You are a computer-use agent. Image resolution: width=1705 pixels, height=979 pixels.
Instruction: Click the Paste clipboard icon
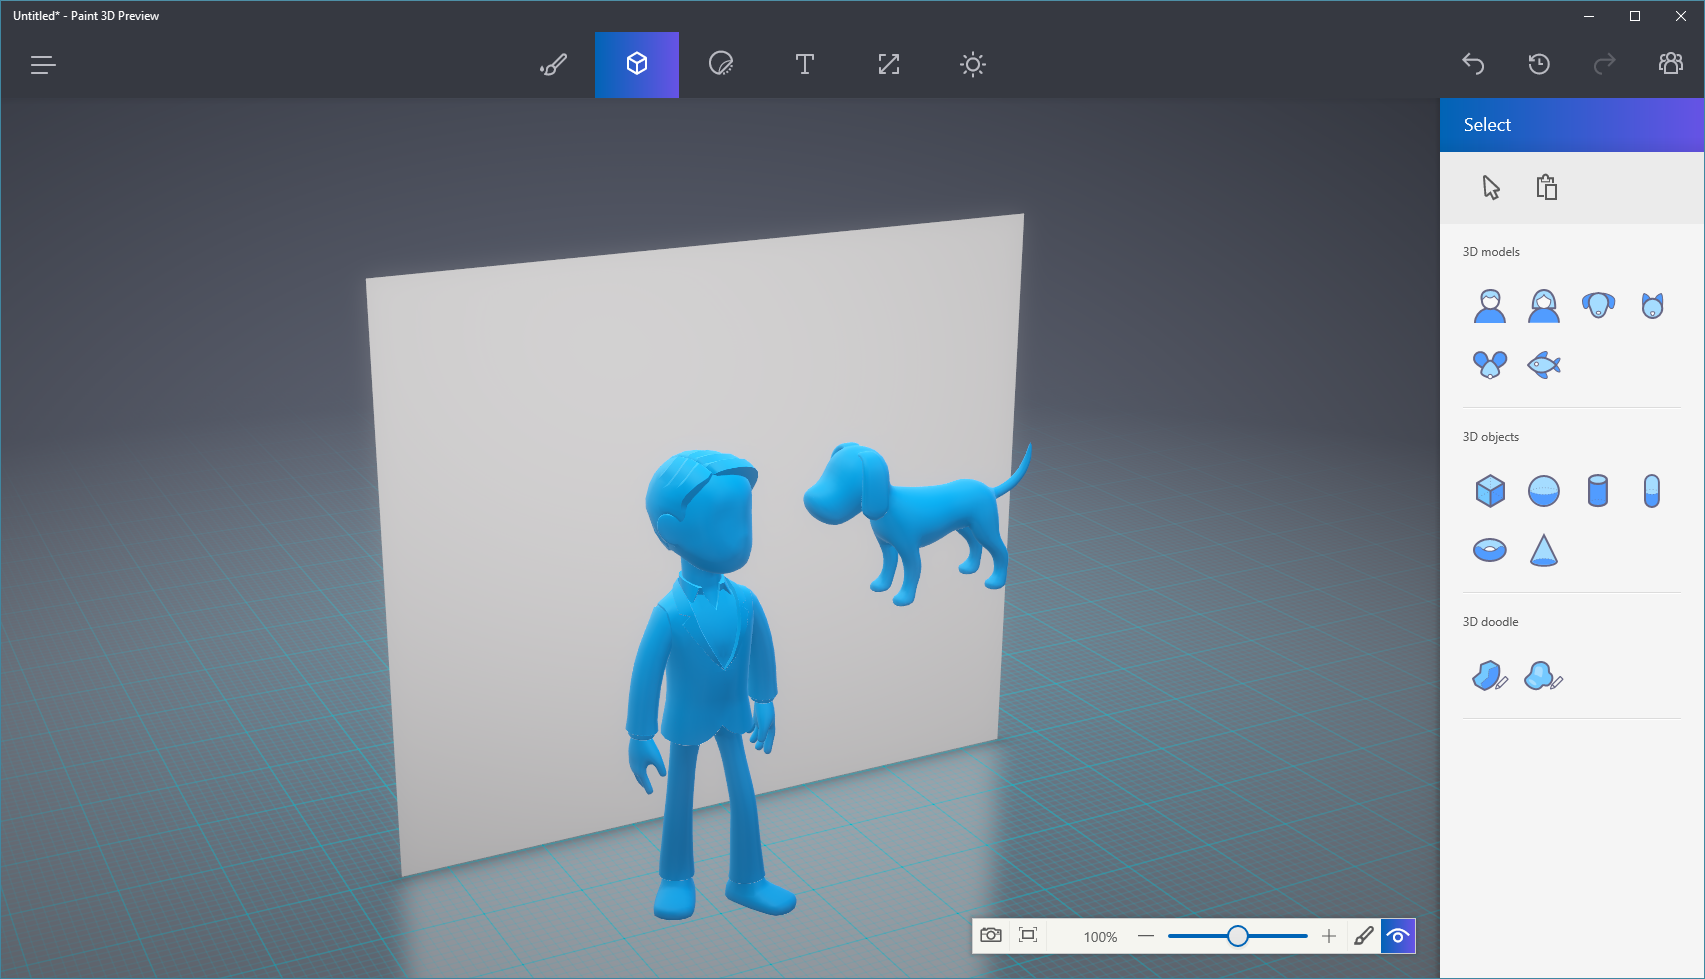coord(1547,187)
